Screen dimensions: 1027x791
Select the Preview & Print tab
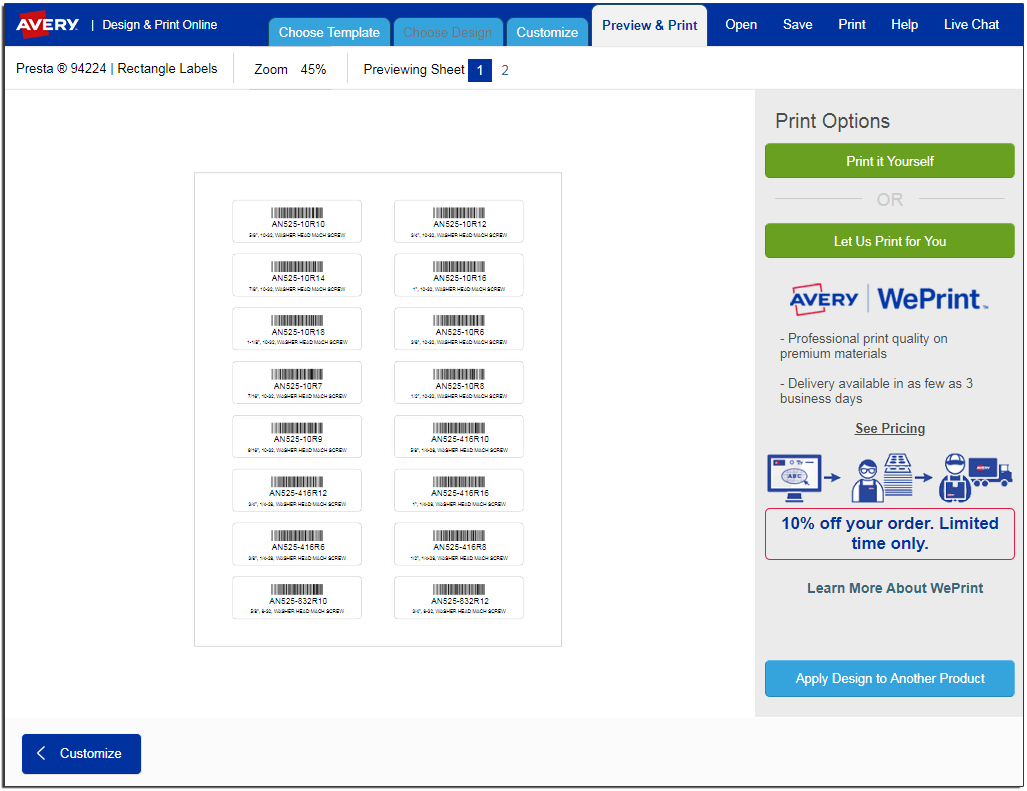pyautogui.click(x=649, y=26)
